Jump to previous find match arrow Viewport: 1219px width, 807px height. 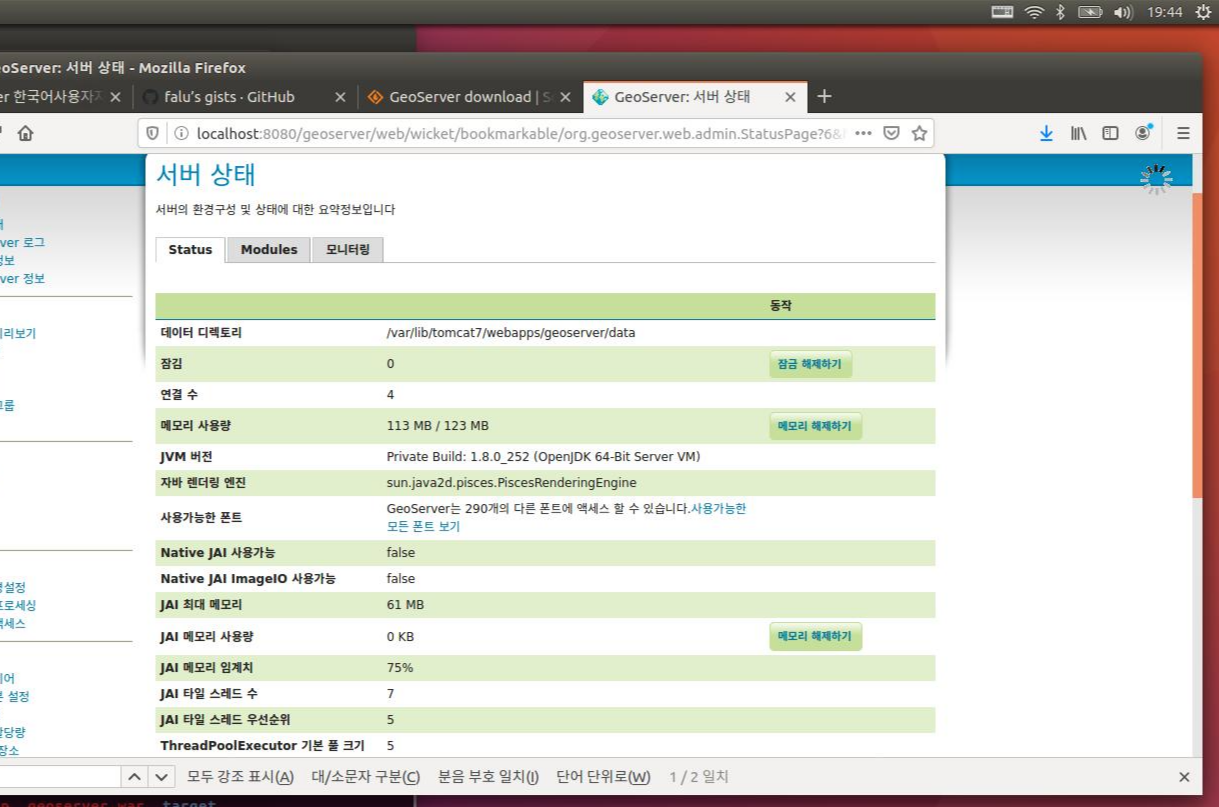pos(135,777)
